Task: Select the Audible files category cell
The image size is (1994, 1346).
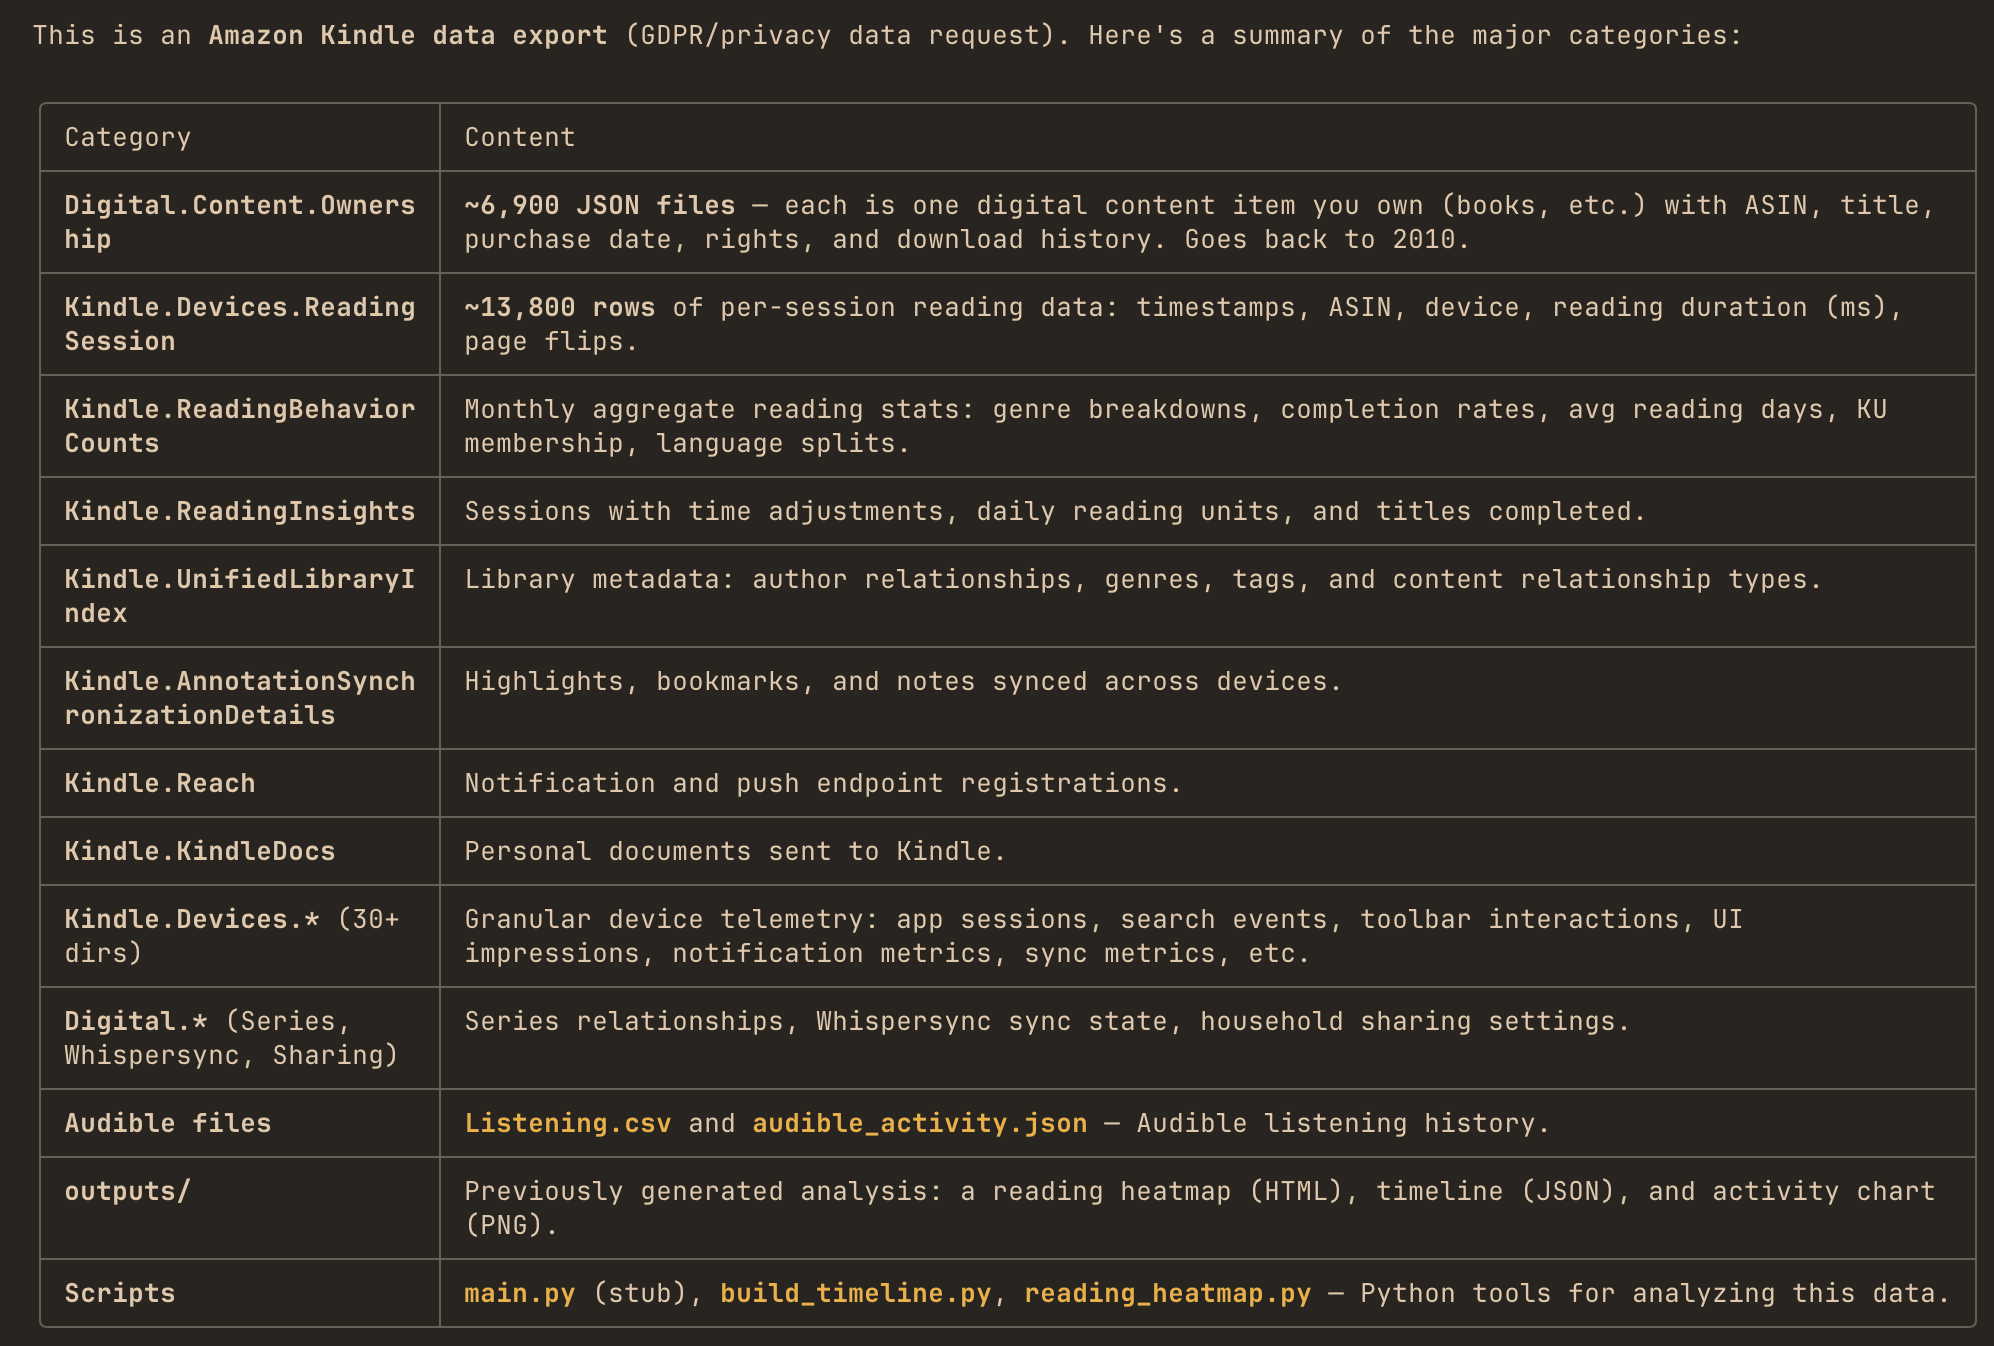Action: coord(167,1122)
